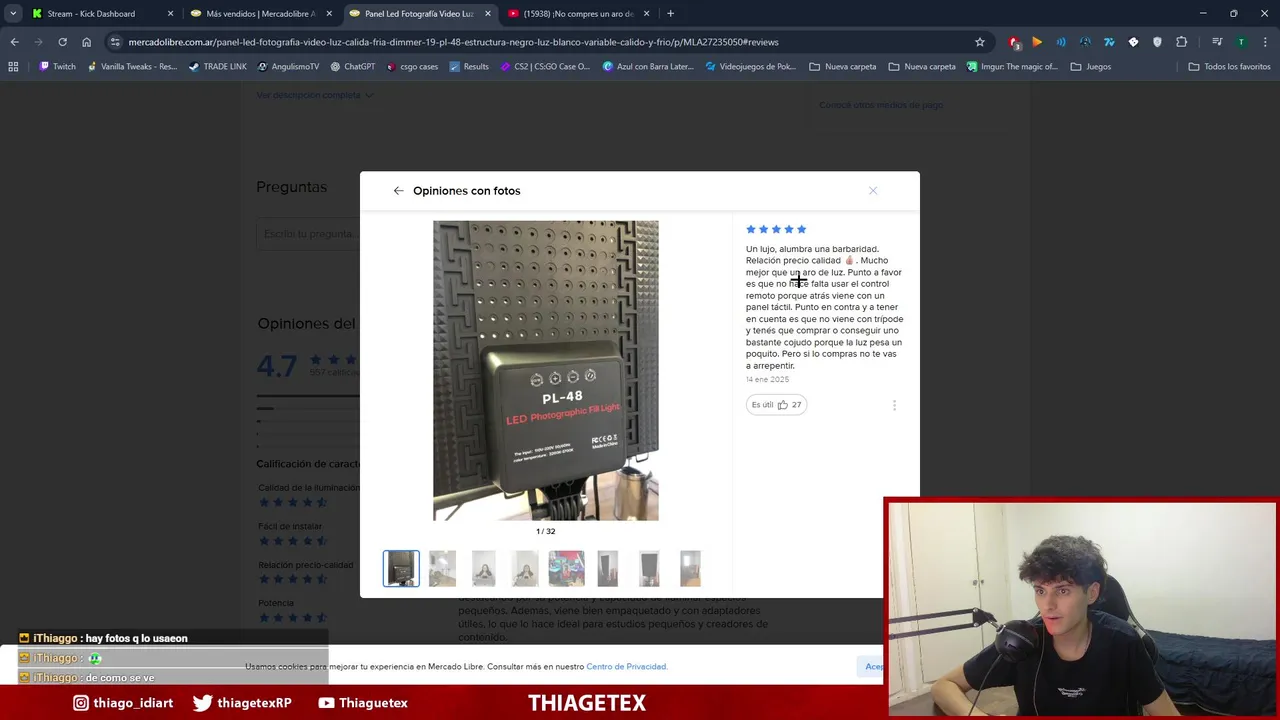The width and height of the screenshot is (1280, 720).
Task: Open the grey shield extension icon
Action: [x=1157, y=42]
